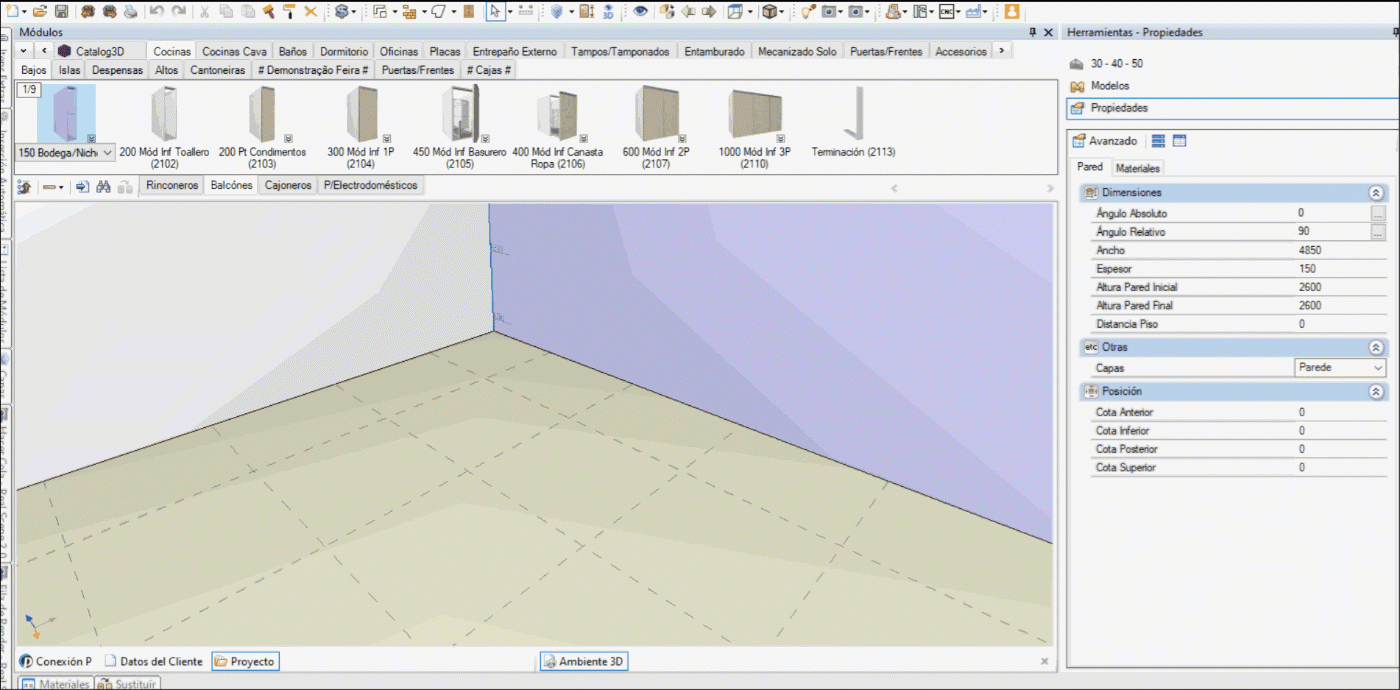1400x690 pixels.
Task: Toggle the 3D view icon
Action: tap(608, 11)
